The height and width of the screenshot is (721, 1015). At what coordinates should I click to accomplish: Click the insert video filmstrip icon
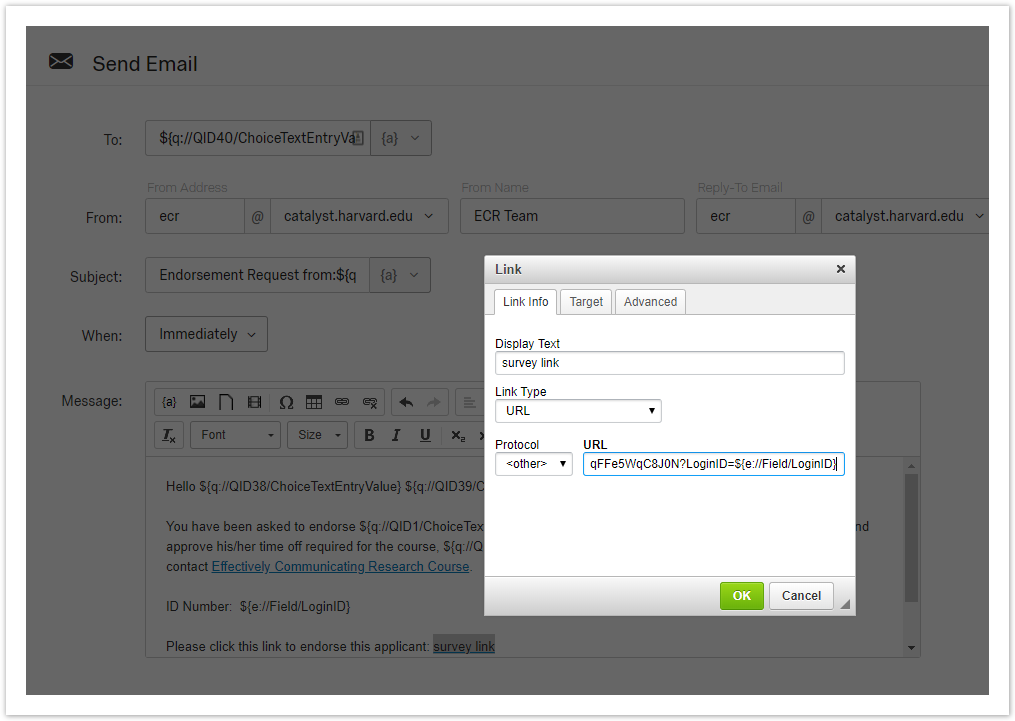coord(254,402)
